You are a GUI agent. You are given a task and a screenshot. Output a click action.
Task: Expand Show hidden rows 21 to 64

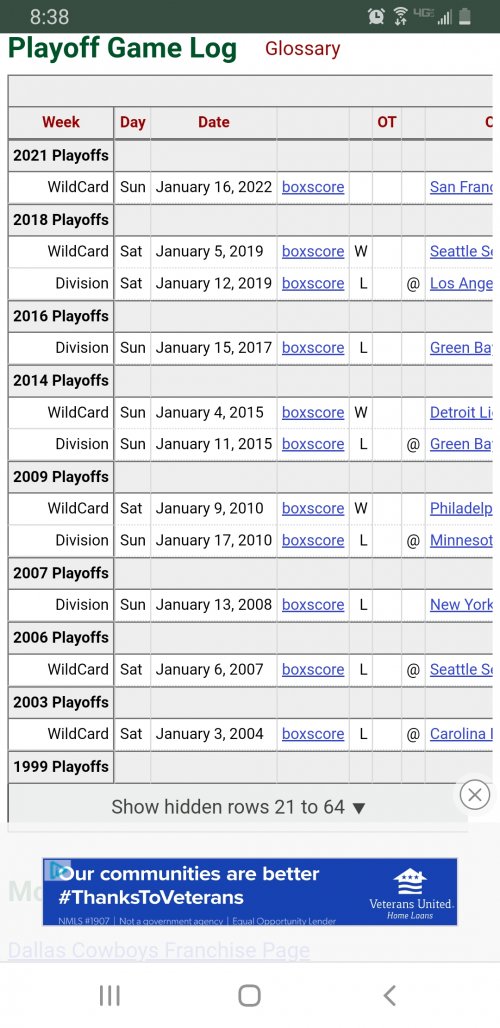point(238,806)
